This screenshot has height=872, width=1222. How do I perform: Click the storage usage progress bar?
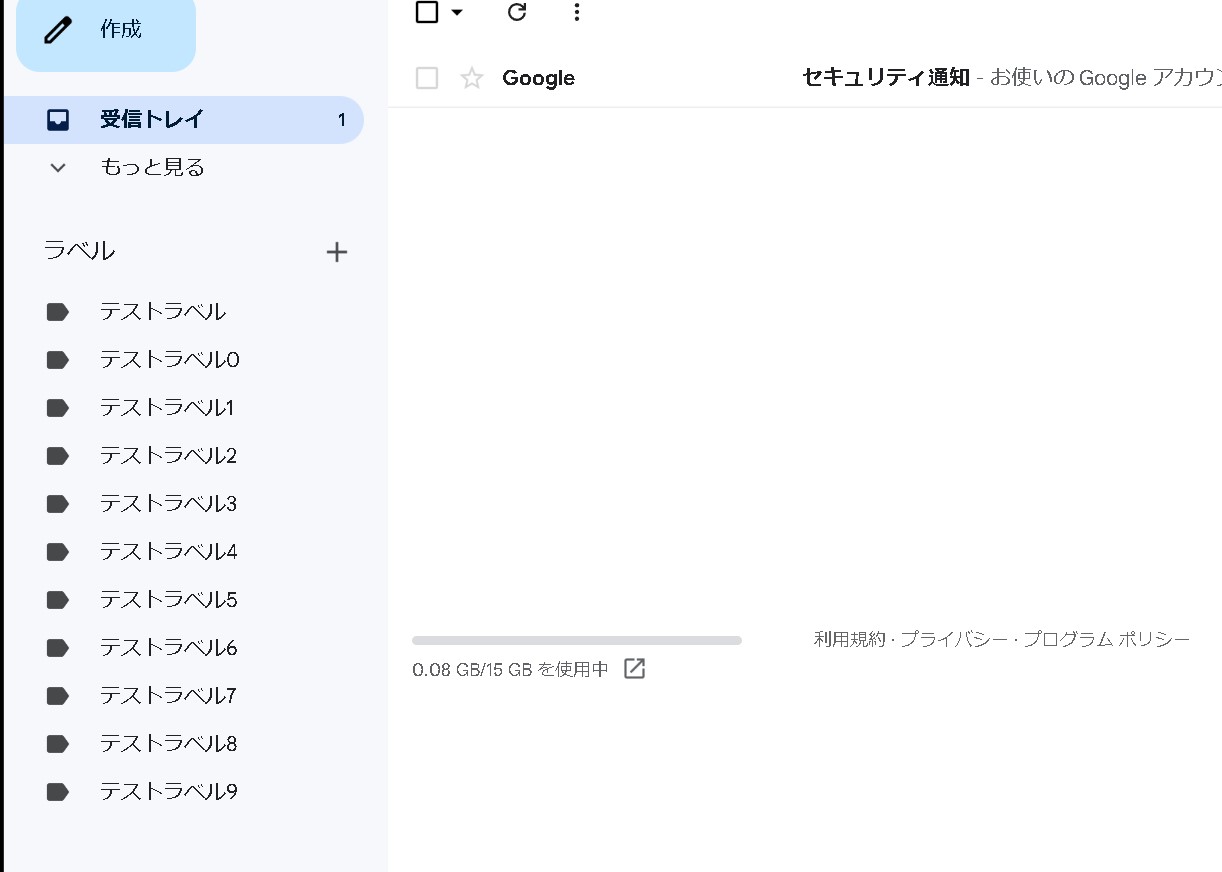pyautogui.click(x=577, y=640)
